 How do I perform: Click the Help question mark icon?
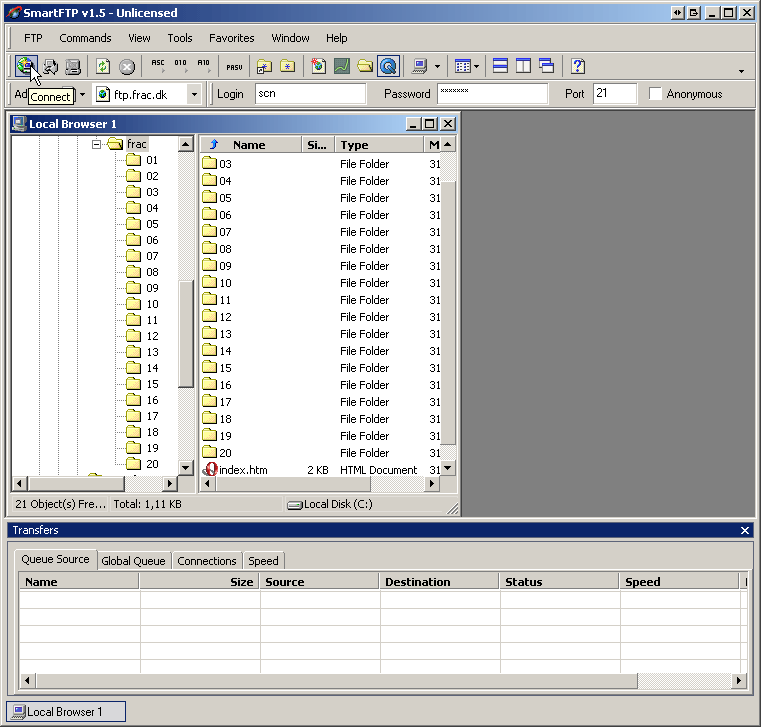pyautogui.click(x=578, y=66)
